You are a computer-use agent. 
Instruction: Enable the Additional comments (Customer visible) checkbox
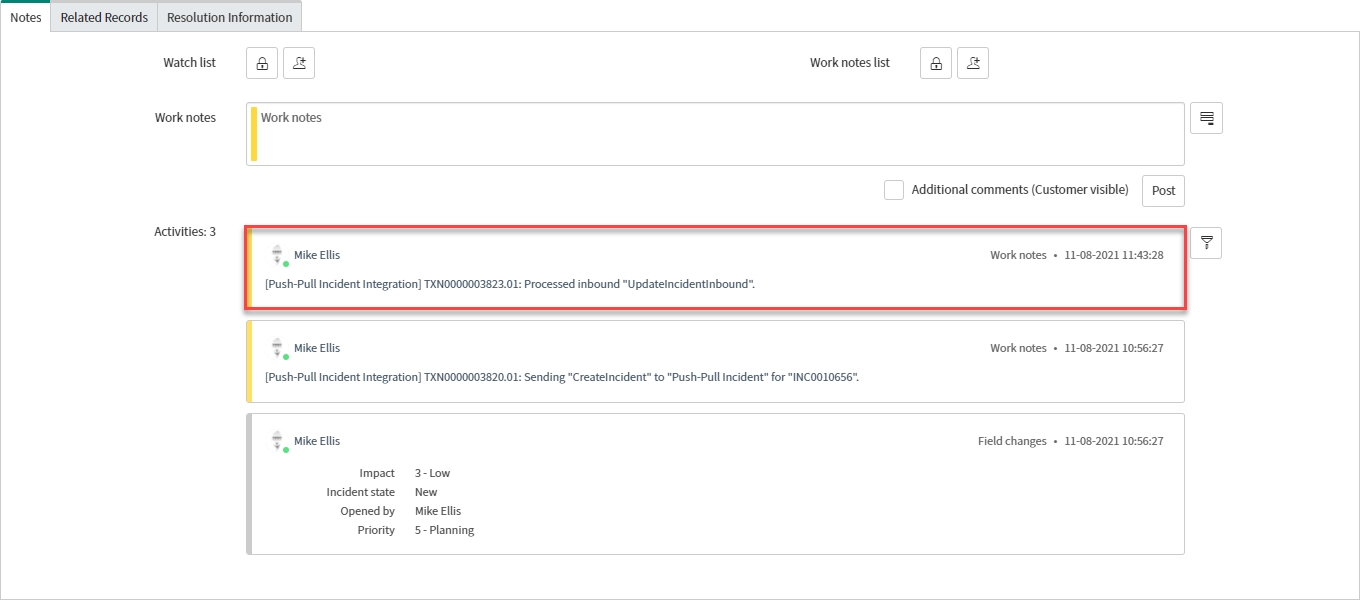894,190
